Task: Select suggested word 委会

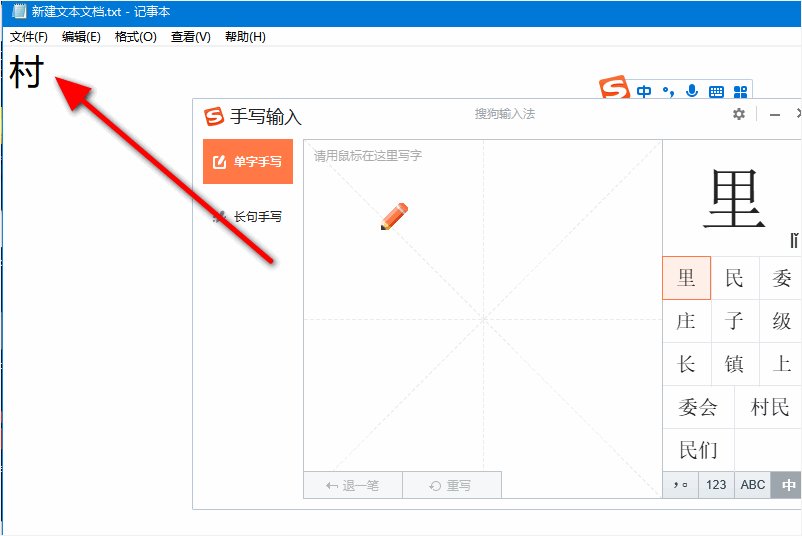Action: 698,407
